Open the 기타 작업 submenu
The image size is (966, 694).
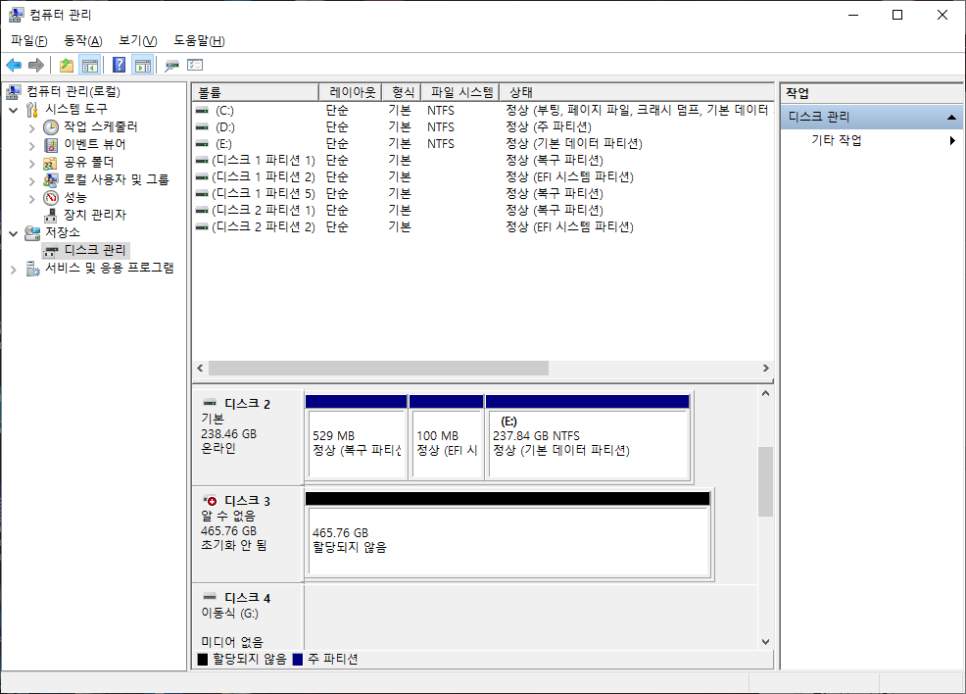point(871,140)
